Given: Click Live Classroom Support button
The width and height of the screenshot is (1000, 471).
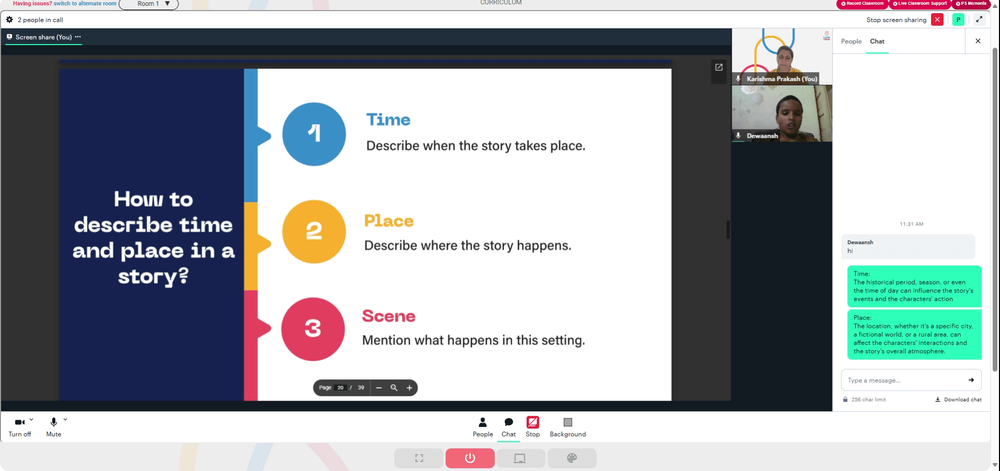Looking at the screenshot, I should [920, 4].
